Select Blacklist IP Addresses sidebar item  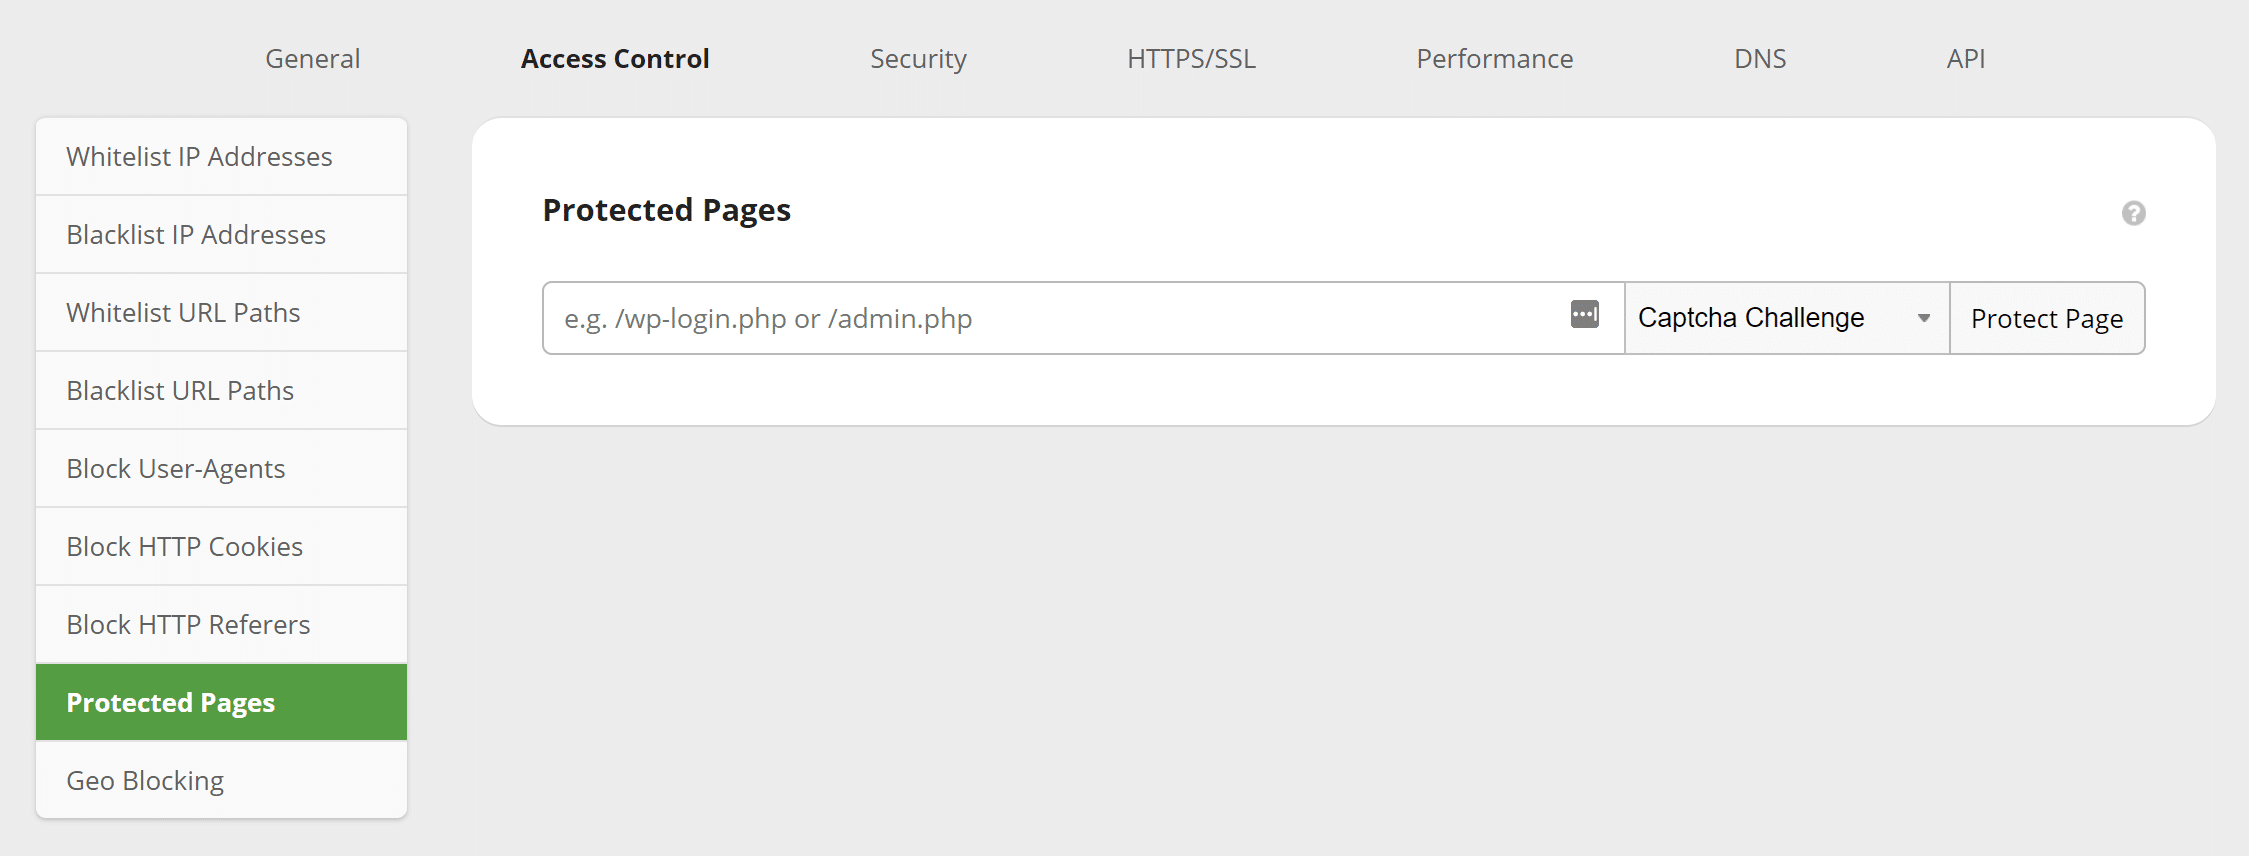click(x=221, y=235)
